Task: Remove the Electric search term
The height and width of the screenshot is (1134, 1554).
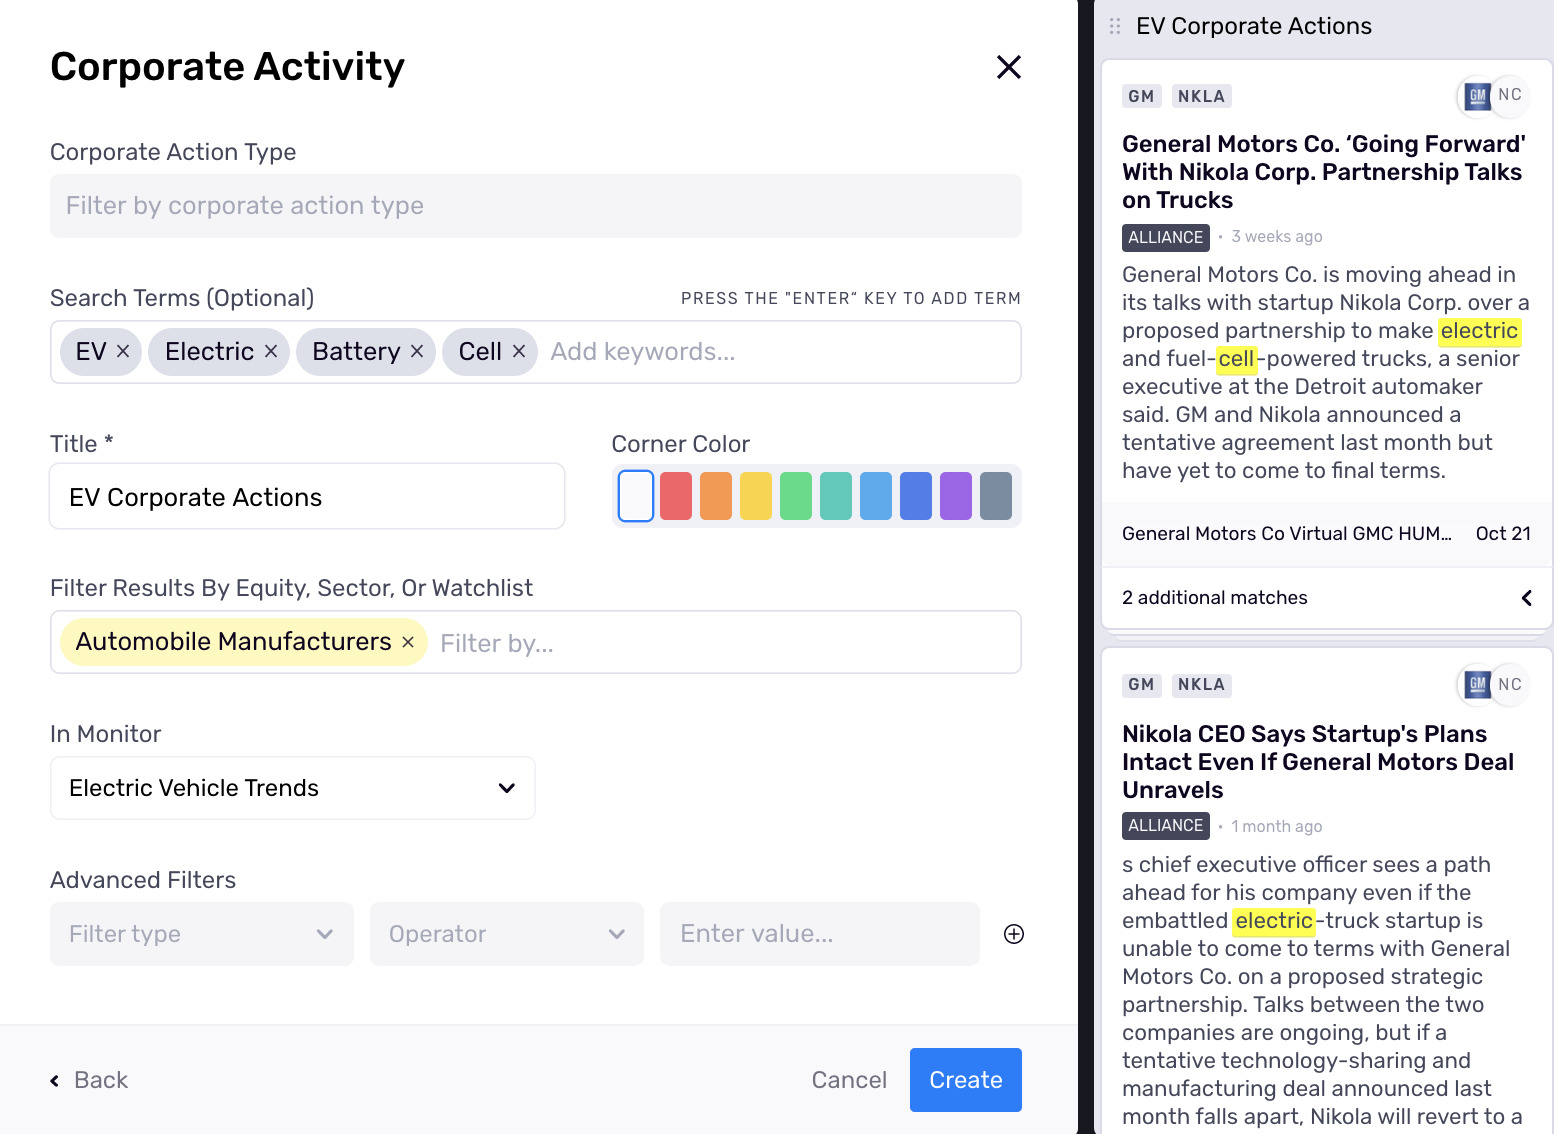Action: tap(271, 352)
